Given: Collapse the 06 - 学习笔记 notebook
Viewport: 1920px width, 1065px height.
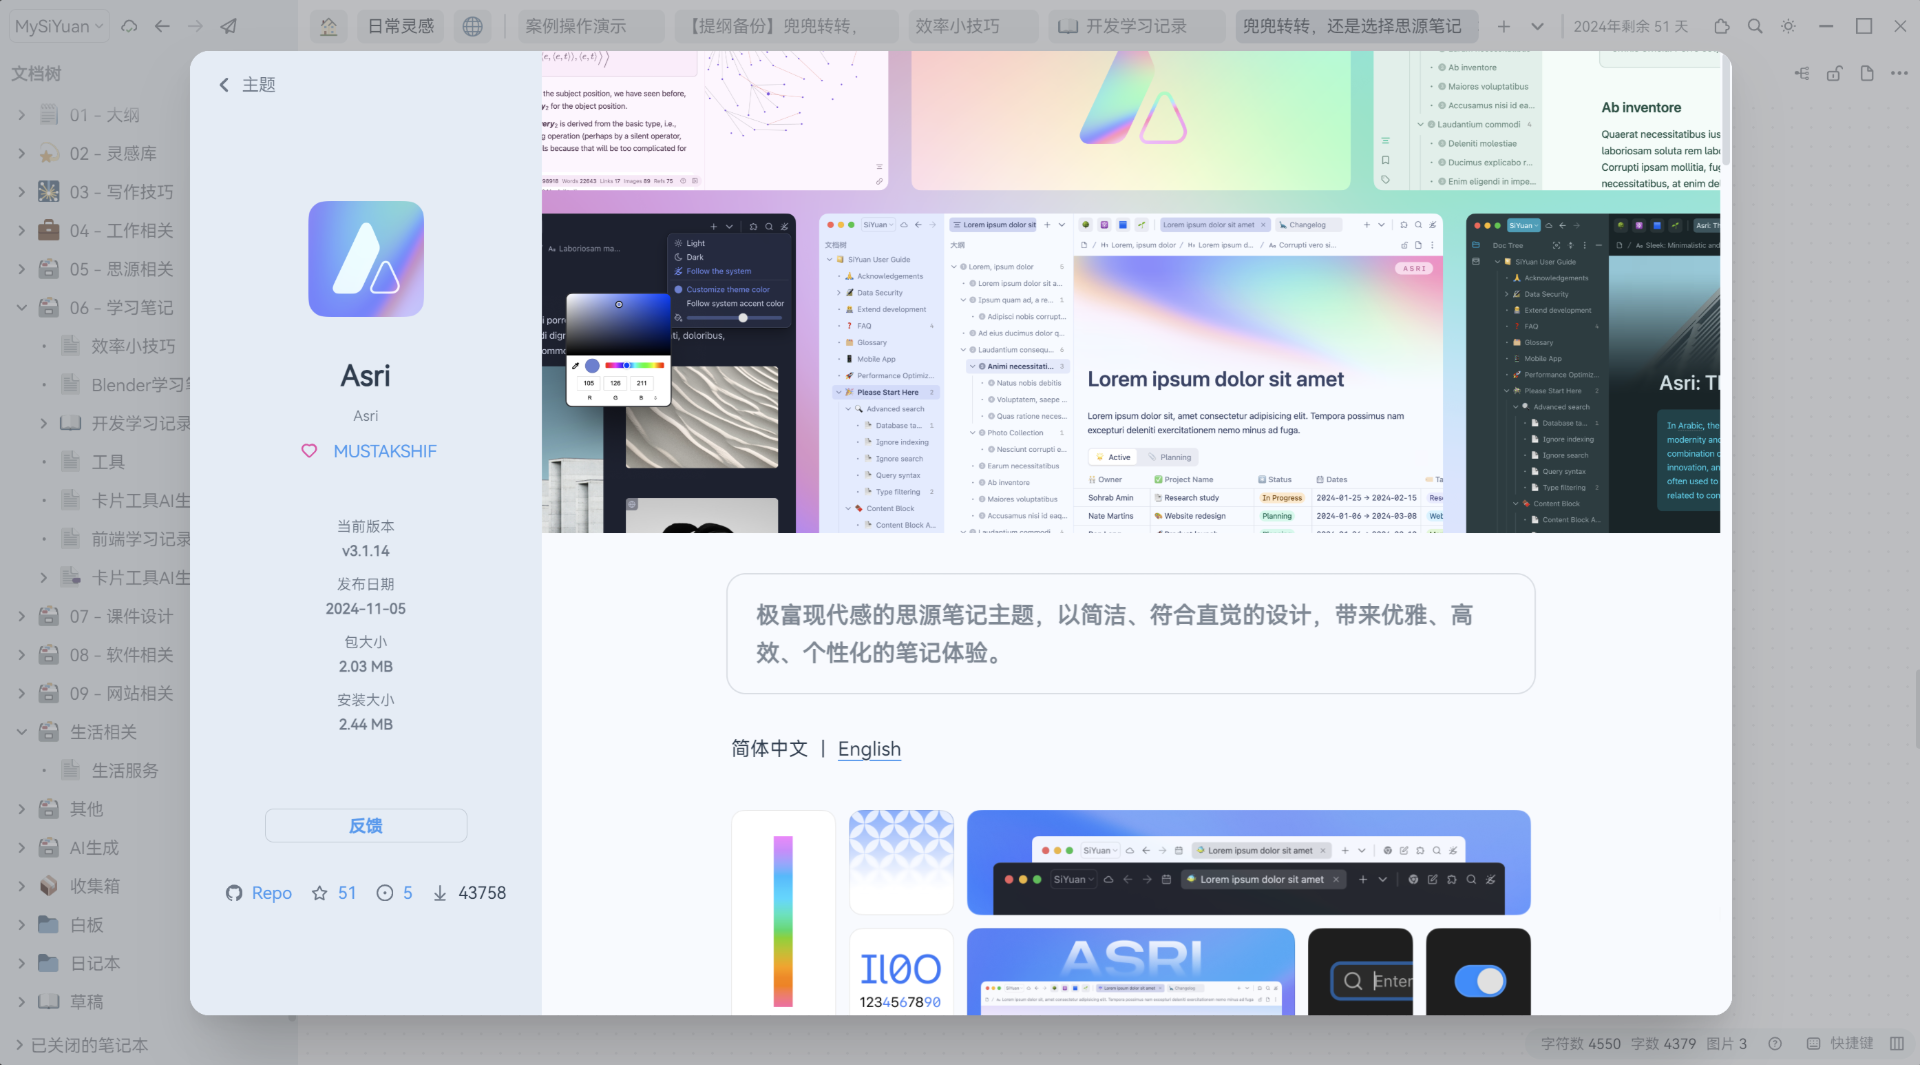Looking at the screenshot, I should 21,308.
